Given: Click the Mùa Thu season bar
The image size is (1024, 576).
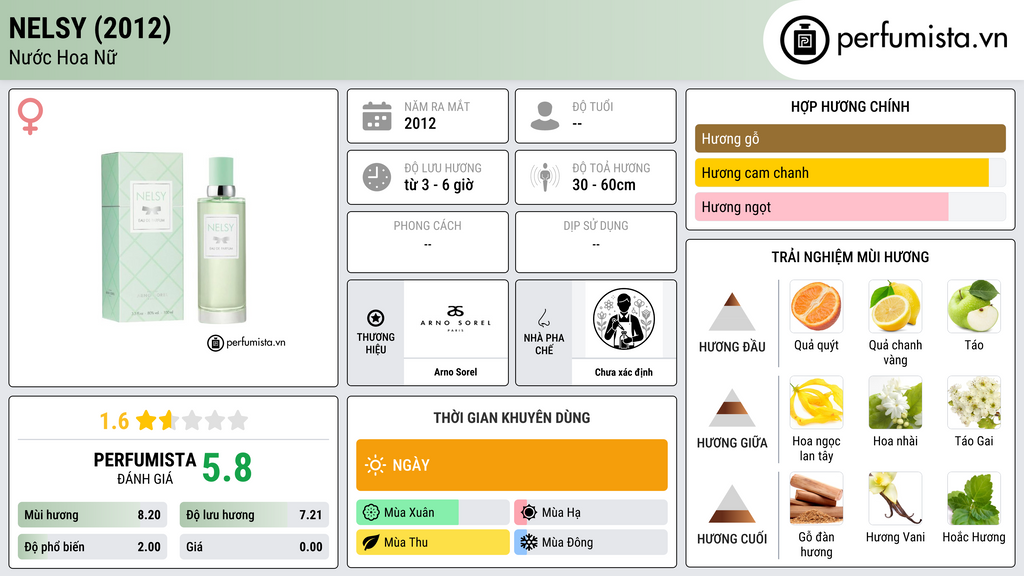Looking at the screenshot, I should [432, 542].
